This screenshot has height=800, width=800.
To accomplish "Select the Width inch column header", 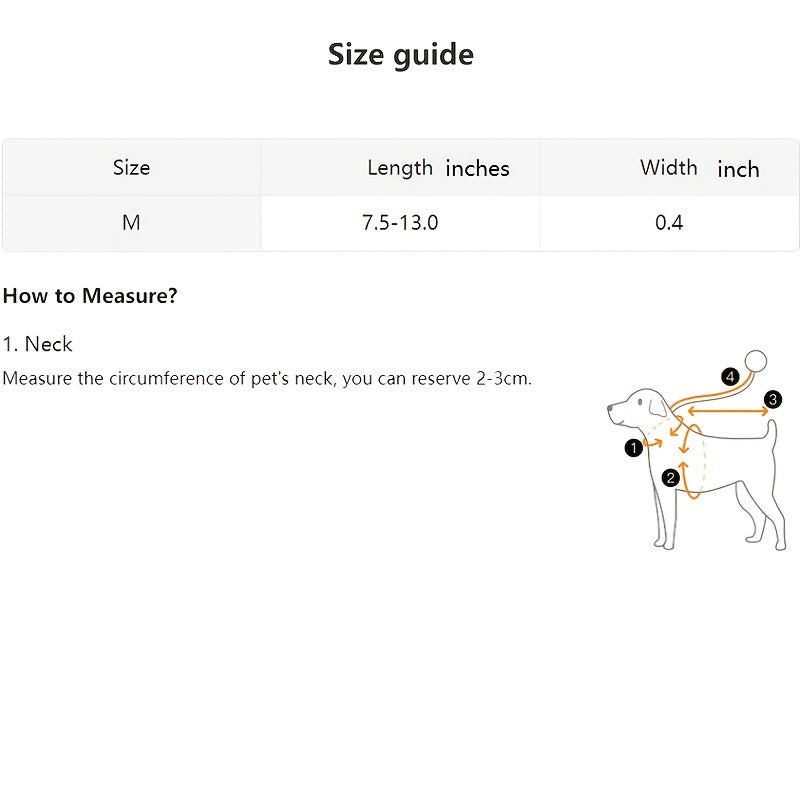I will tap(699, 168).
